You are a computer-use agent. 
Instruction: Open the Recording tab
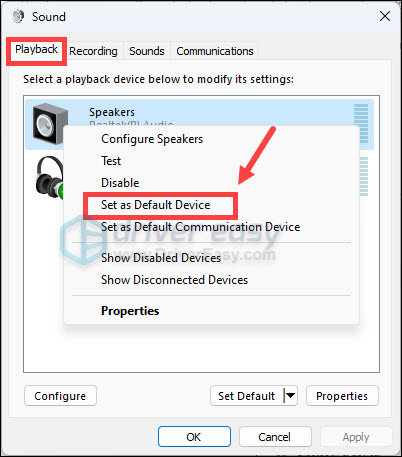click(93, 51)
